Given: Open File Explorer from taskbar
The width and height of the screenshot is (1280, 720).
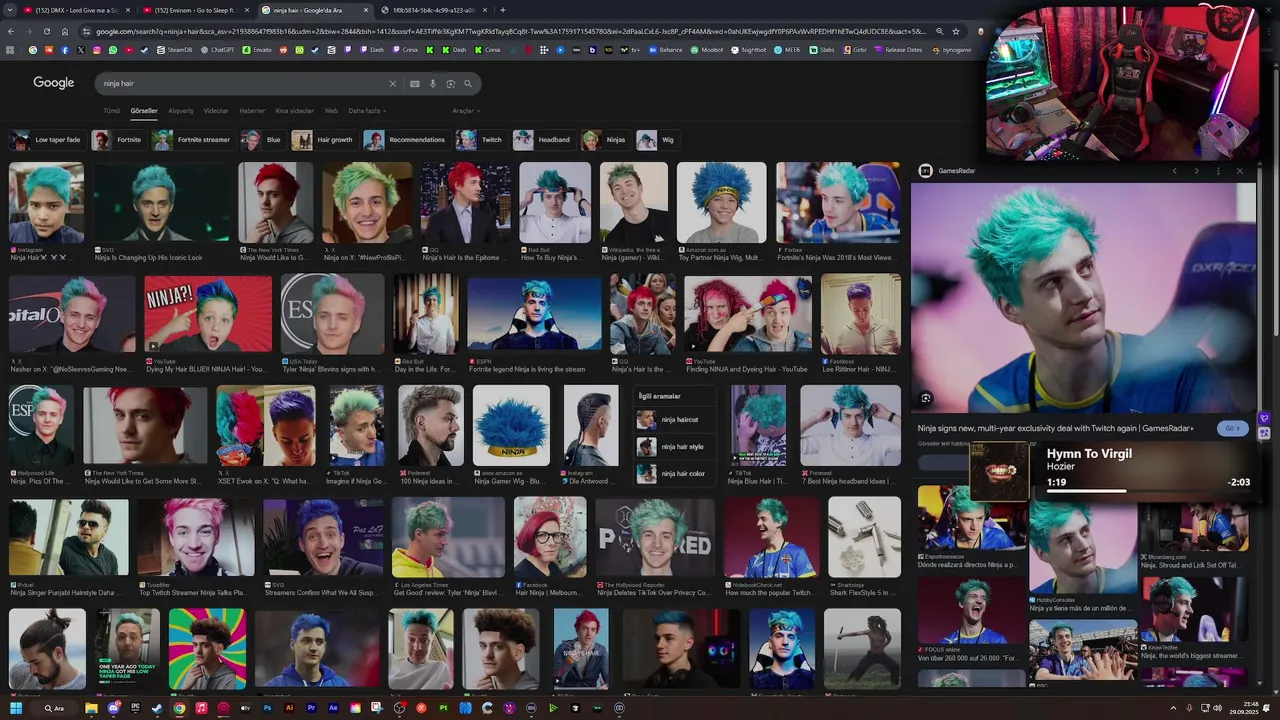Looking at the screenshot, I should (91, 708).
